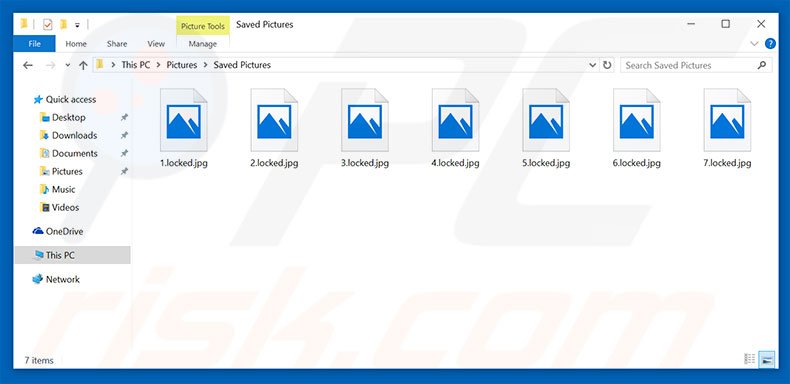Screen dimensions: 790x384
Task: Open the address bar history dropdown
Action: (x=592, y=65)
